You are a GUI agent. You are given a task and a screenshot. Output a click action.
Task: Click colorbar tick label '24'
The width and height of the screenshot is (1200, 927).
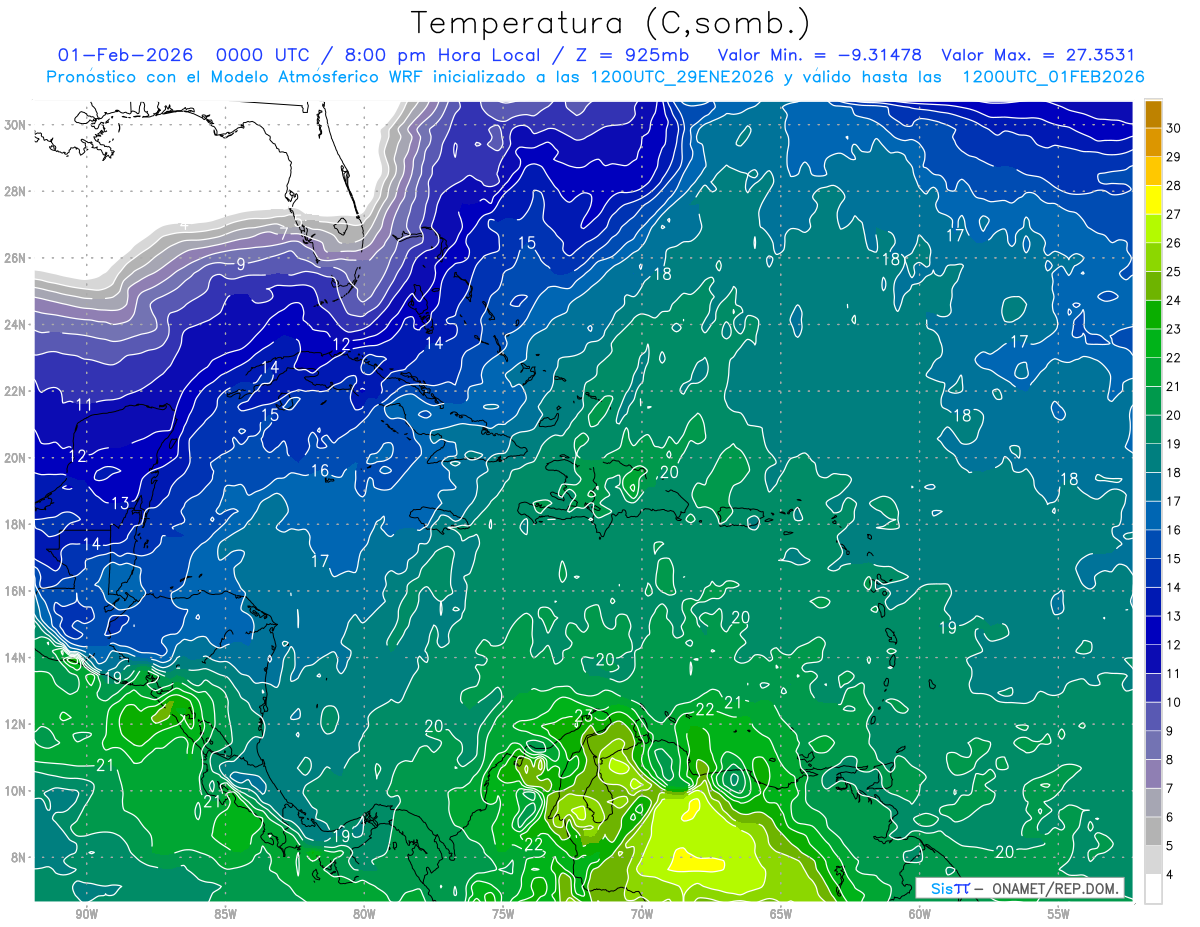[1174, 300]
